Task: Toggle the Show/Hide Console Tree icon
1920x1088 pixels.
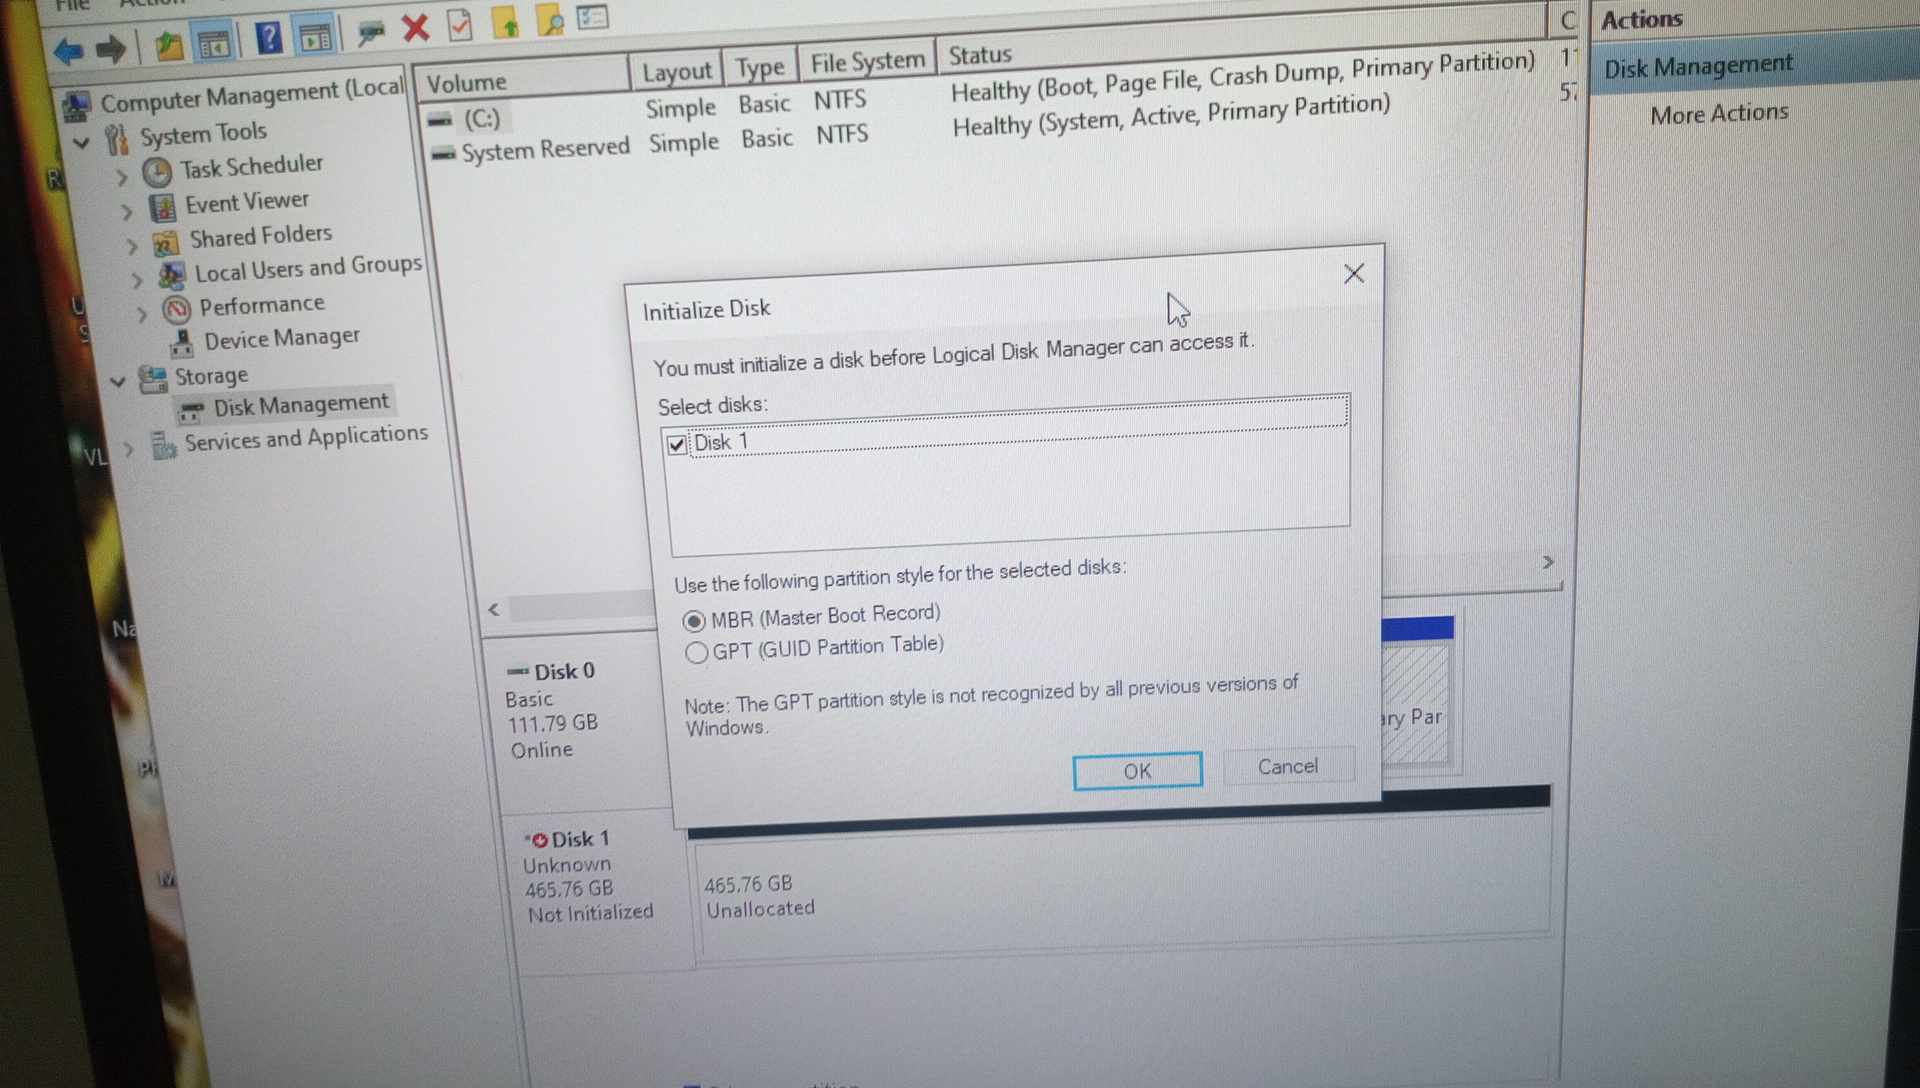Action: (214, 43)
